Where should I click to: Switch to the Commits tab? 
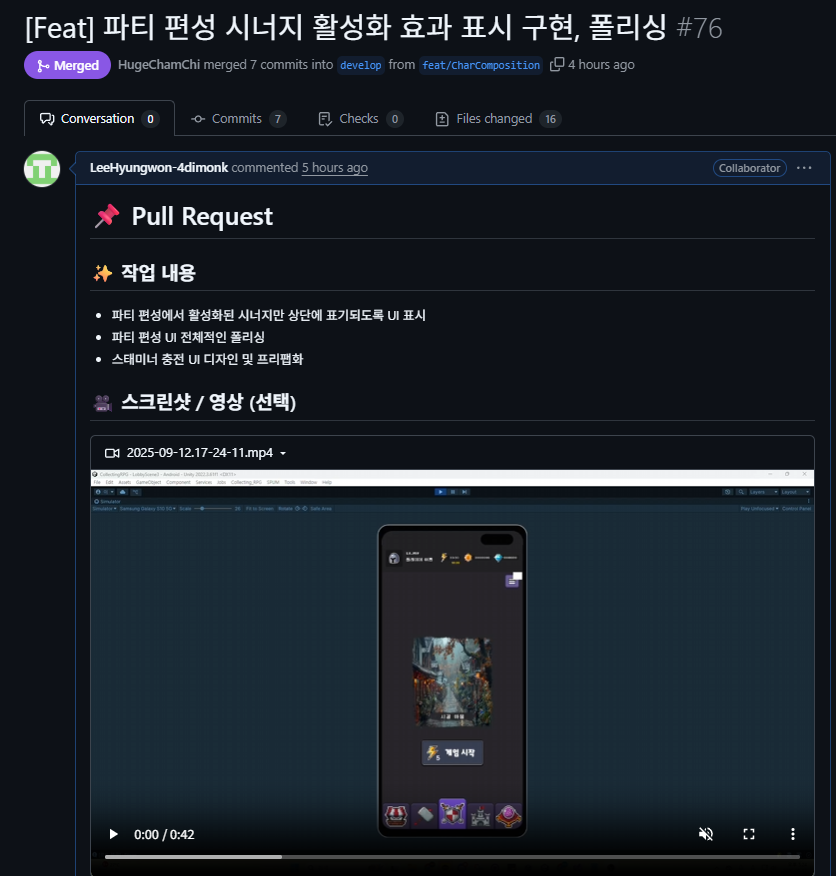[238, 119]
